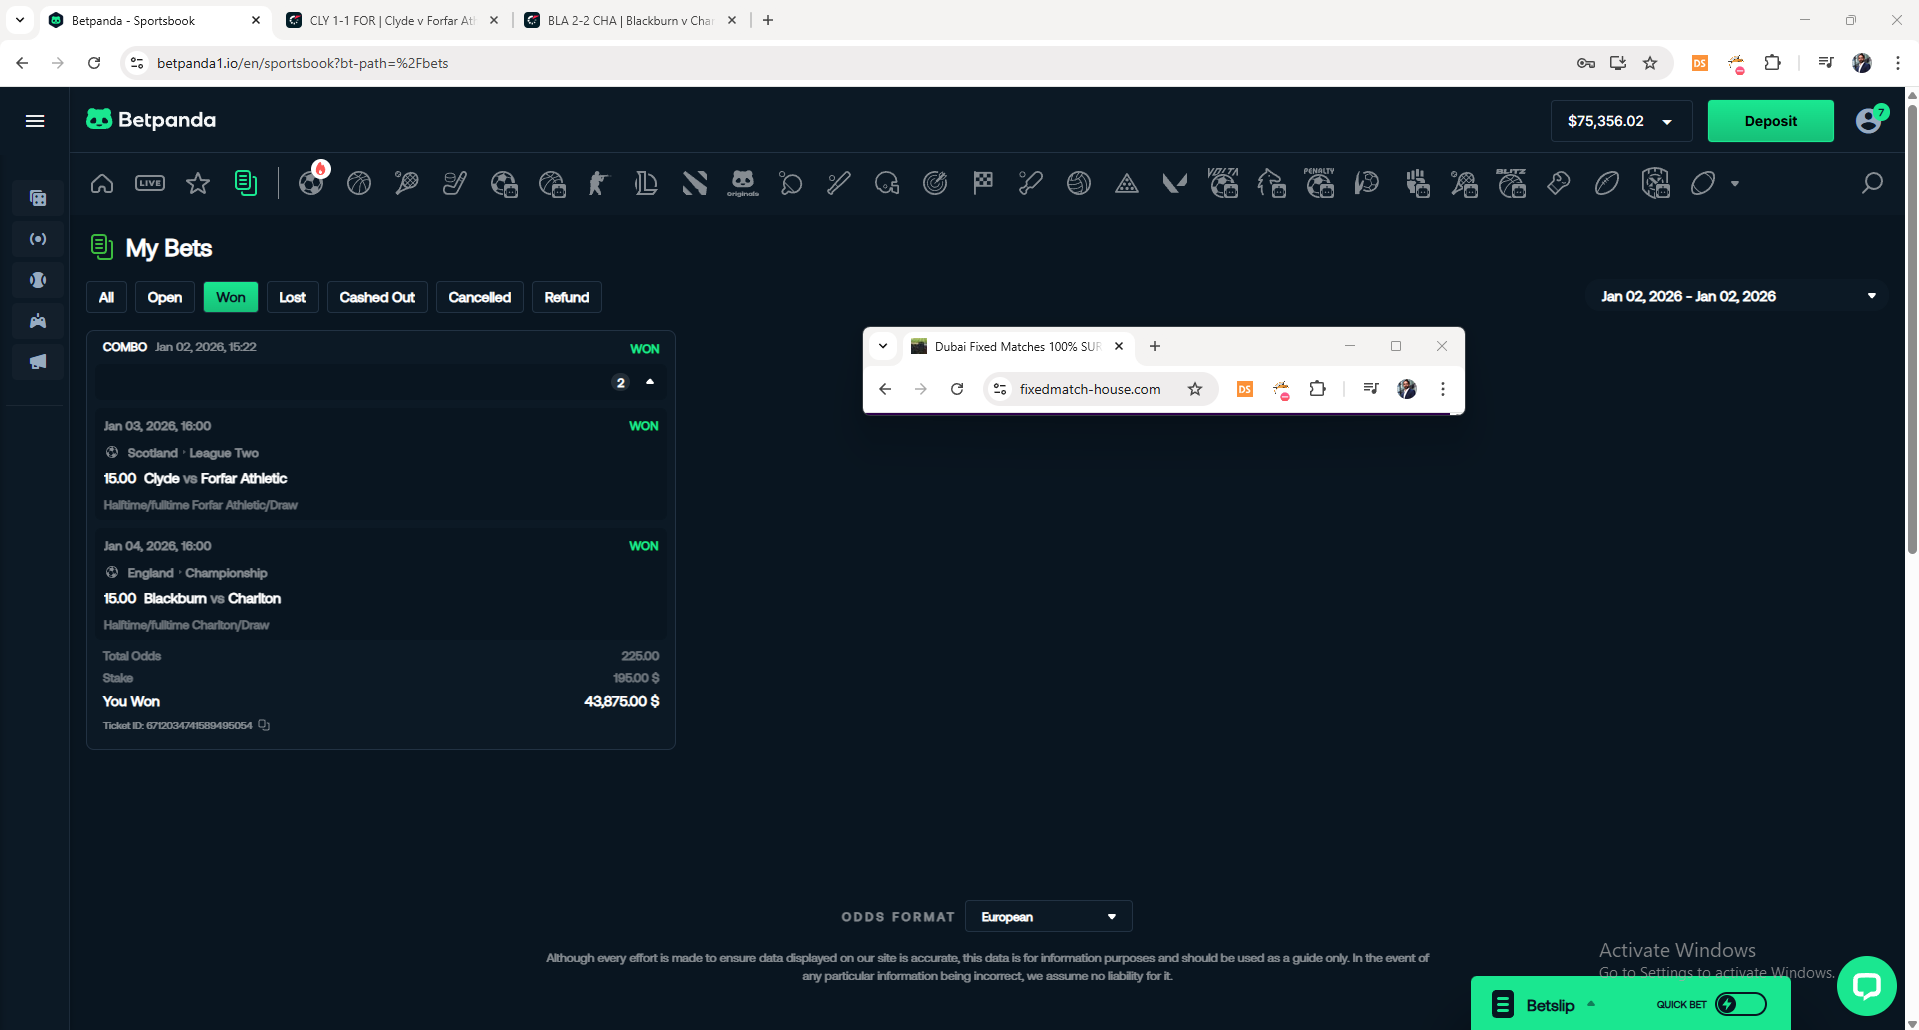Open the hamburger side menu

click(35, 121)
